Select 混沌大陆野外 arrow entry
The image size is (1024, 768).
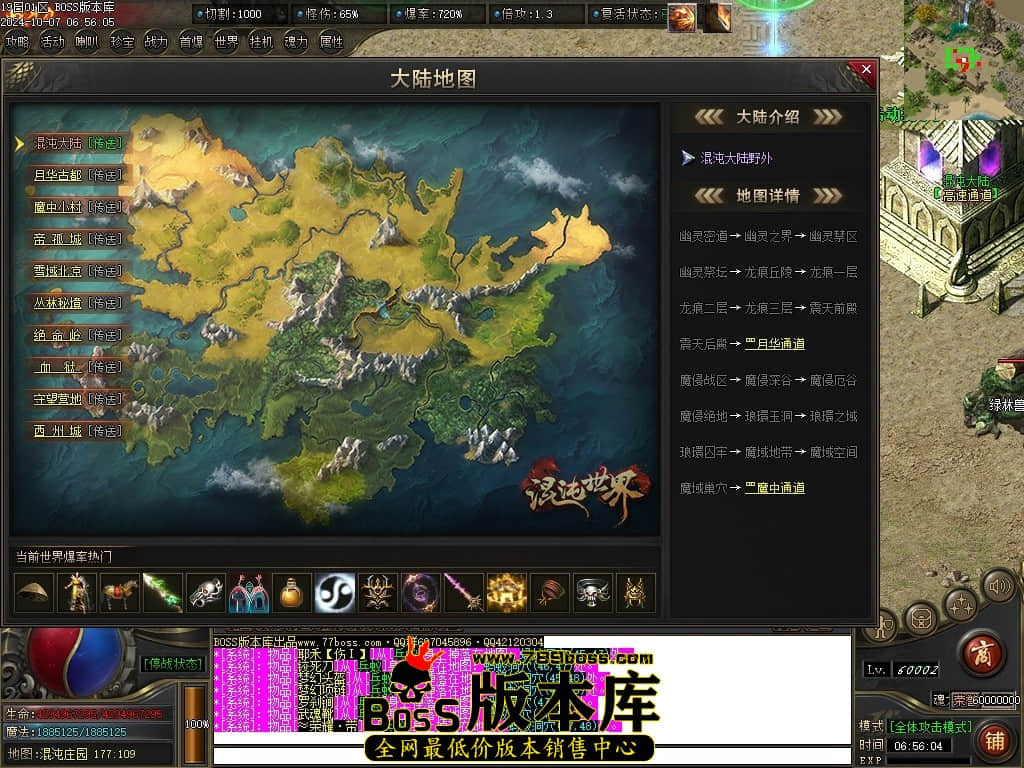(x=736, y=158)
